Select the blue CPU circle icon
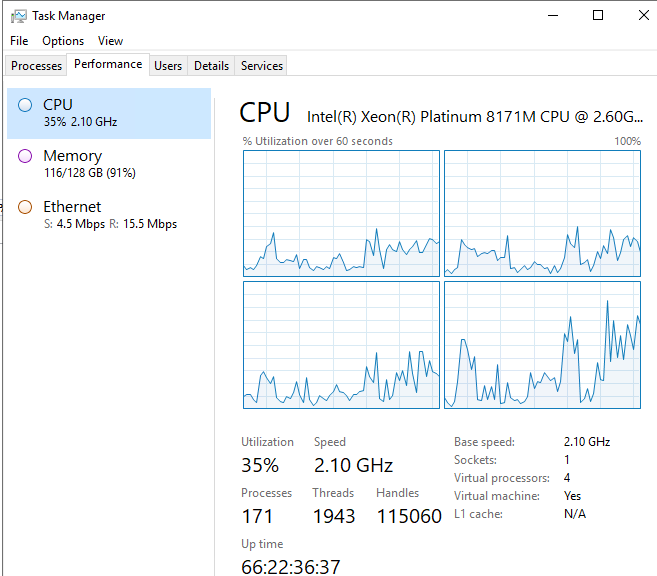This screenshot has height=576, width=657. click(25, 104)
